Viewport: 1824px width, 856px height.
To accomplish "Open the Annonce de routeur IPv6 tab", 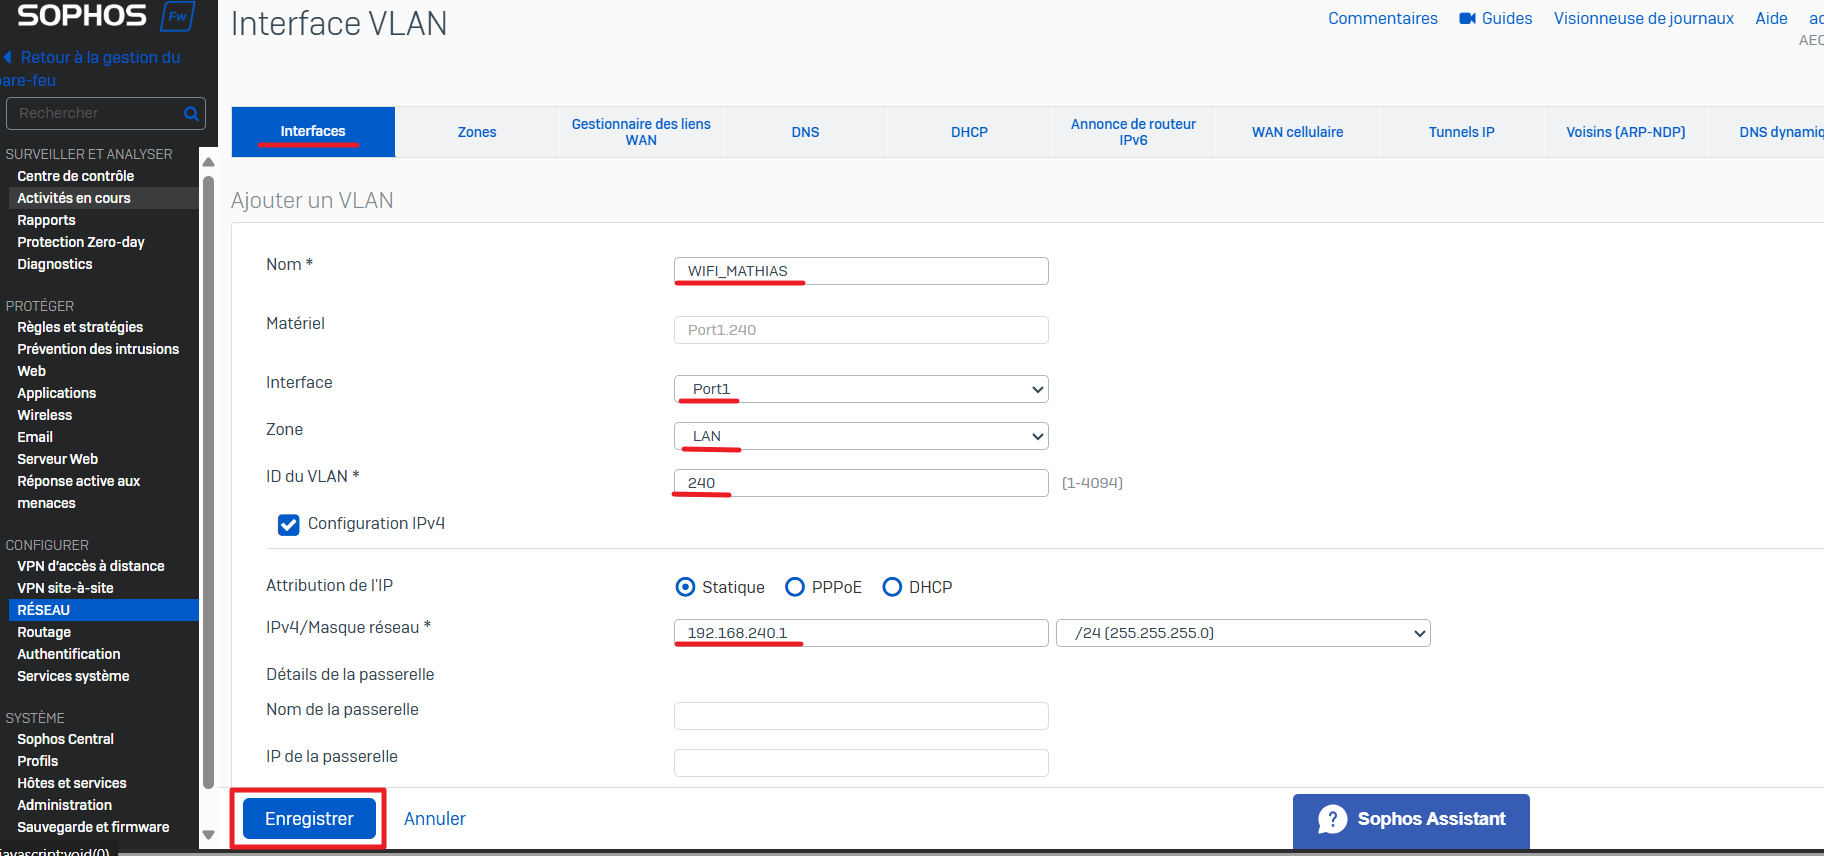I will [x=1133, y=132].
